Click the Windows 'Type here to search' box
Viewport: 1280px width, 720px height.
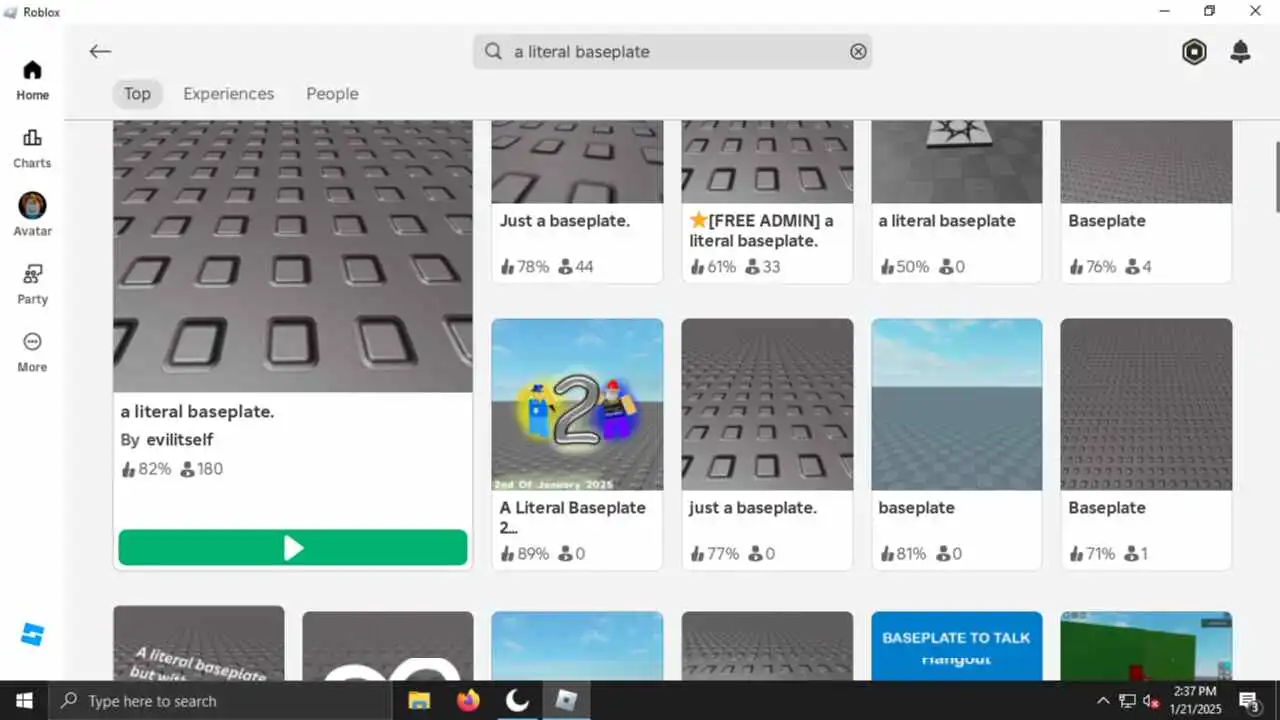click(x=220, y=701)
